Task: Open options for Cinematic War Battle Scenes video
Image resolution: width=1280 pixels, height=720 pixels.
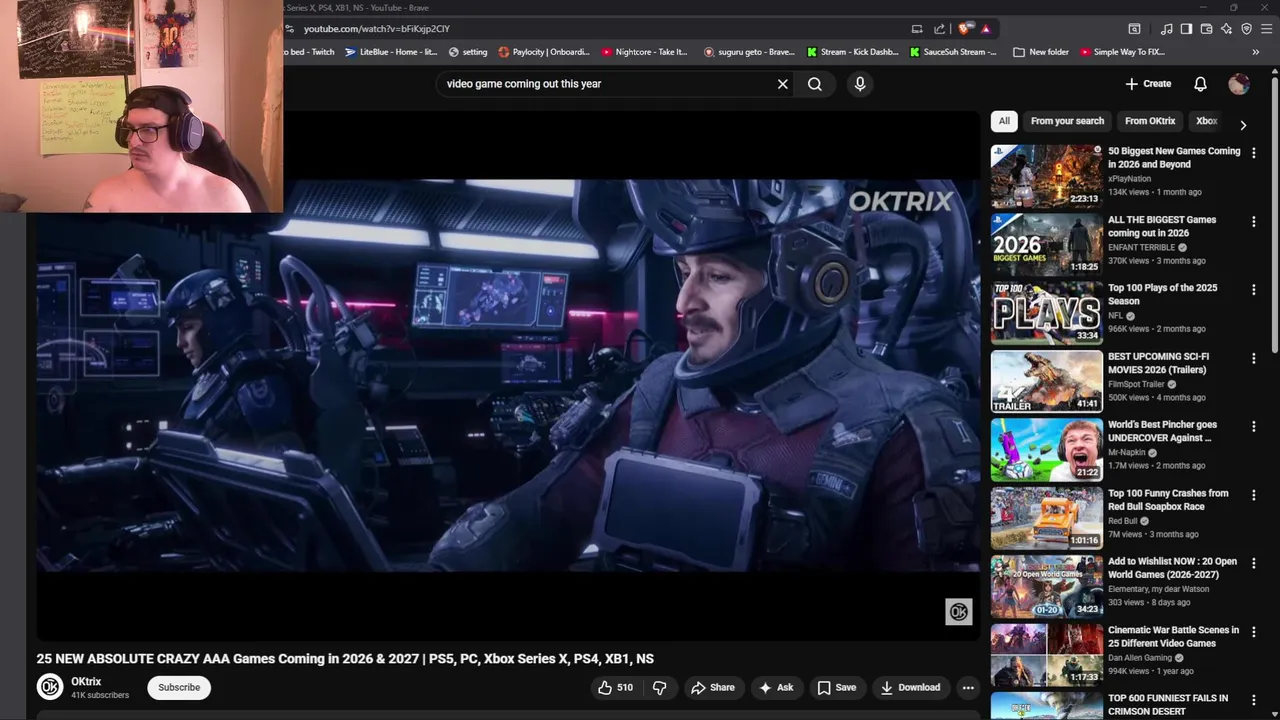Action: (1253, 632)
